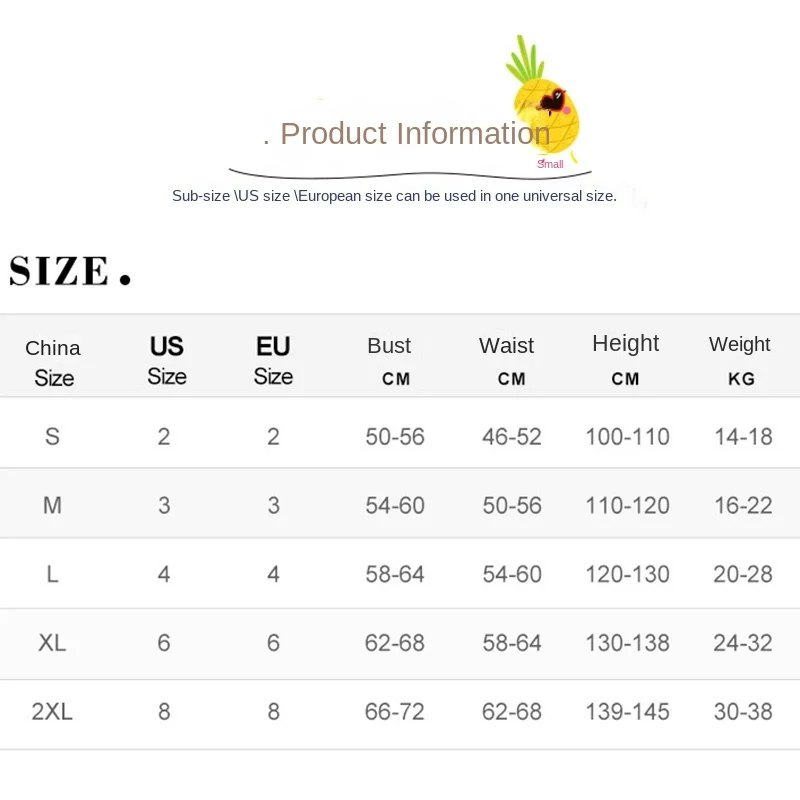Select the S size row label
Screen dimensions: 800x800
pyautogui.click(x=53, y=437)
